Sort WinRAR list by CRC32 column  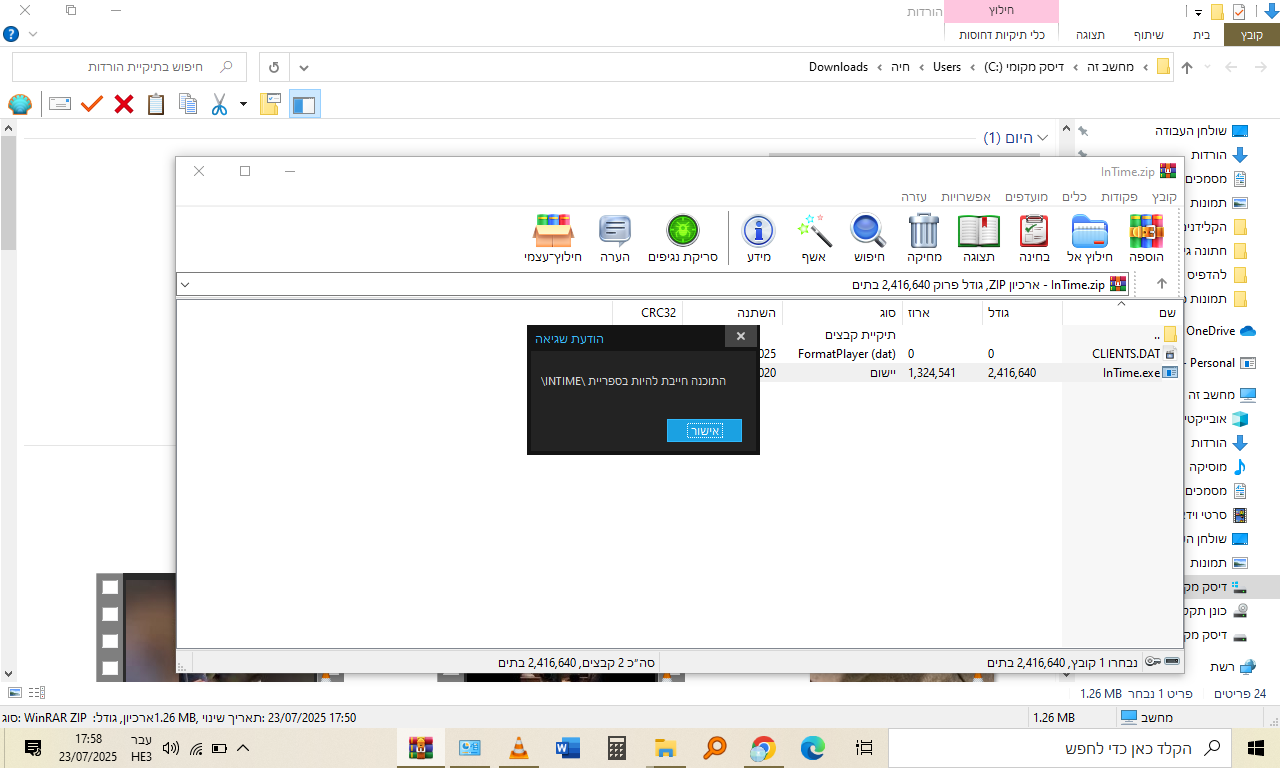[x=647, y=313]
